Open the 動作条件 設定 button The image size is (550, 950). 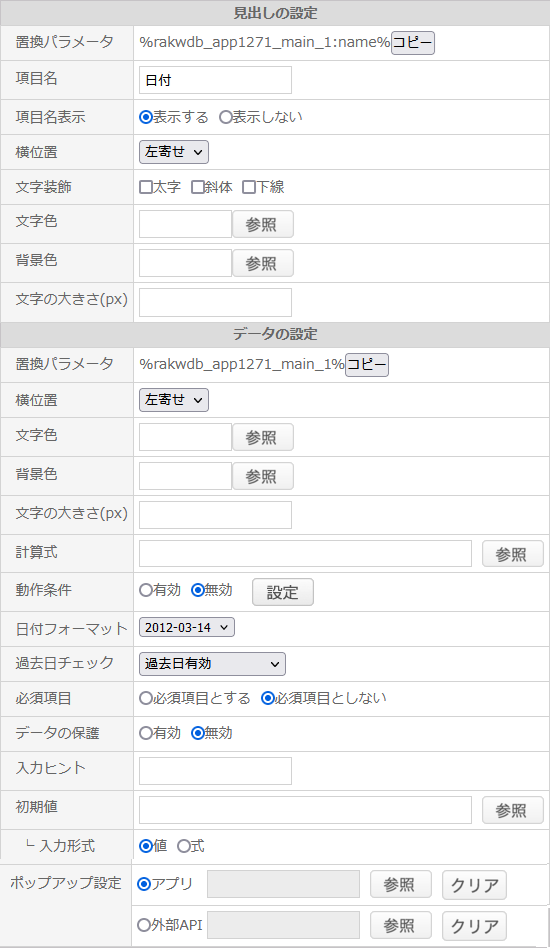(x=283, y=592)
